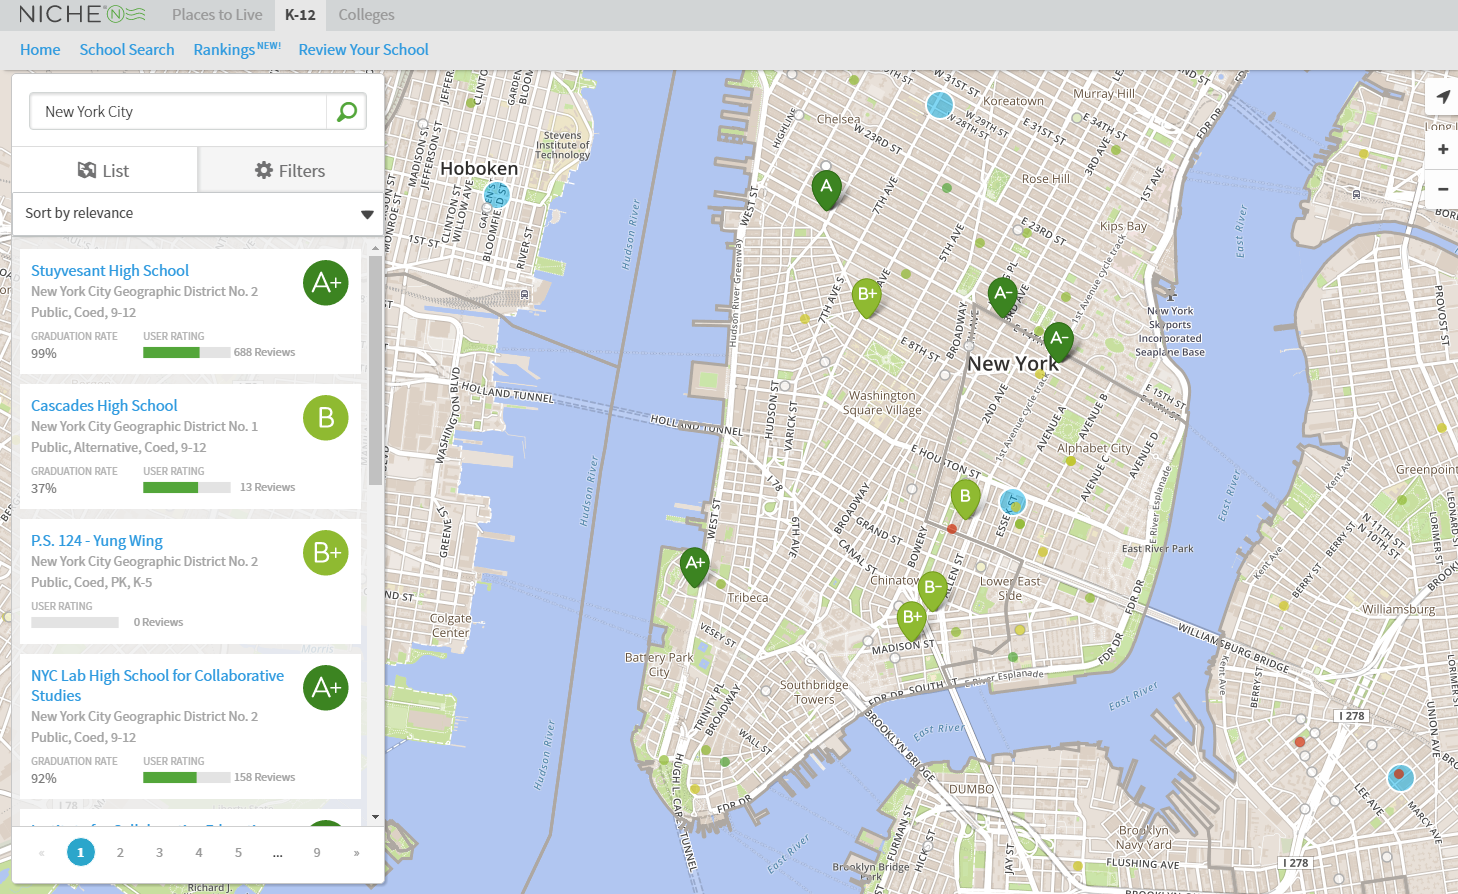Image resolution: width=1458 pixels, height=894 pixels.
Task: Click the A+ map pin near Tribeca
Action: 695,565
